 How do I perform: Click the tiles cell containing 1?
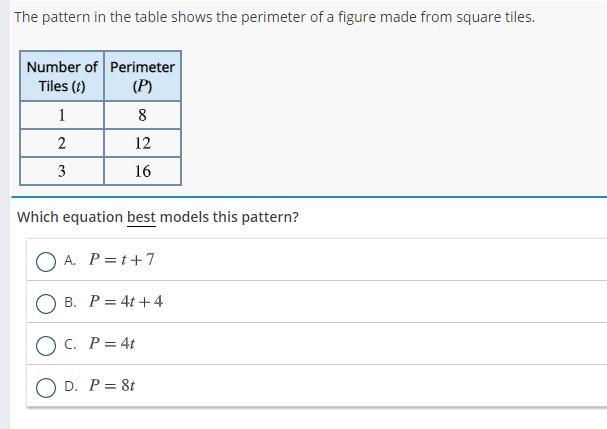62,115
